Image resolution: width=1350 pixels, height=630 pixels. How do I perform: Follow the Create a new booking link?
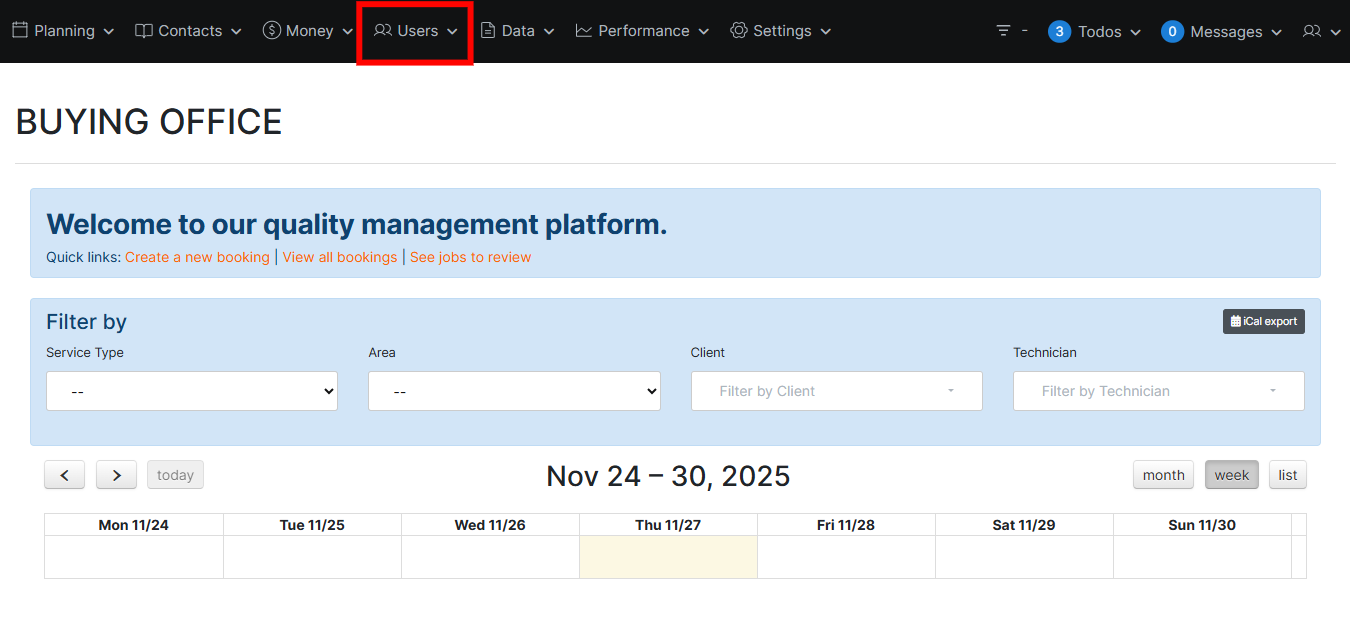pyautogui.click(x=197, y=257)
